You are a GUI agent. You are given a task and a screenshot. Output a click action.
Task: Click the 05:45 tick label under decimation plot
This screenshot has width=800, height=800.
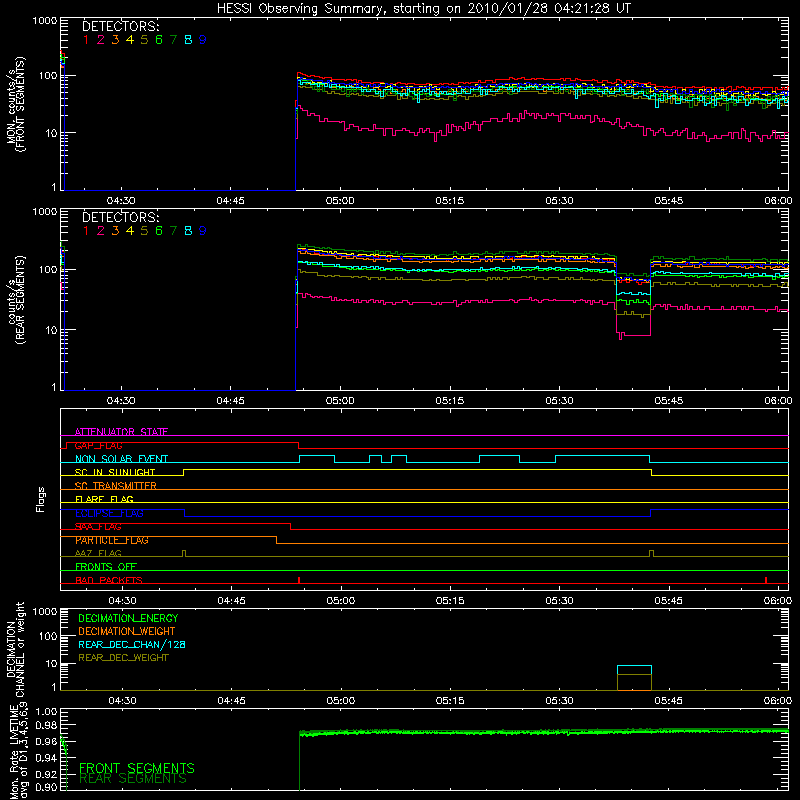(x=668, y=701)
